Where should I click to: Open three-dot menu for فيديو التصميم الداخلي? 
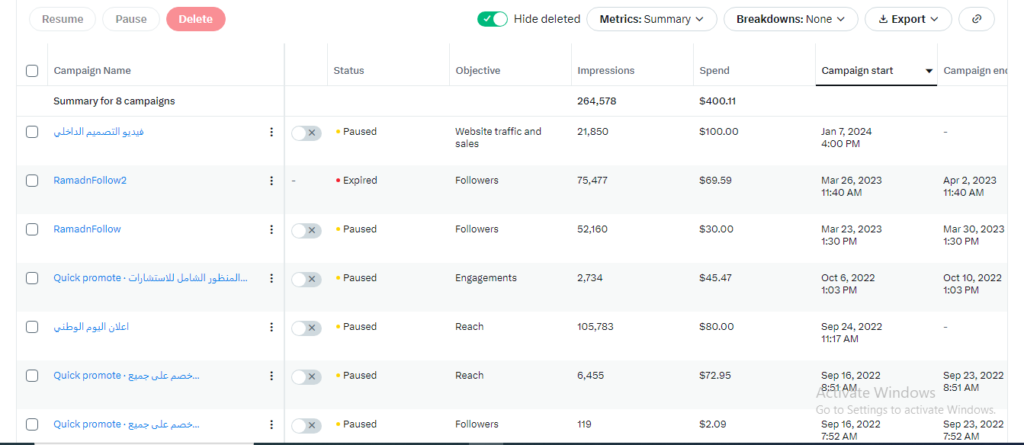[271, 132]
